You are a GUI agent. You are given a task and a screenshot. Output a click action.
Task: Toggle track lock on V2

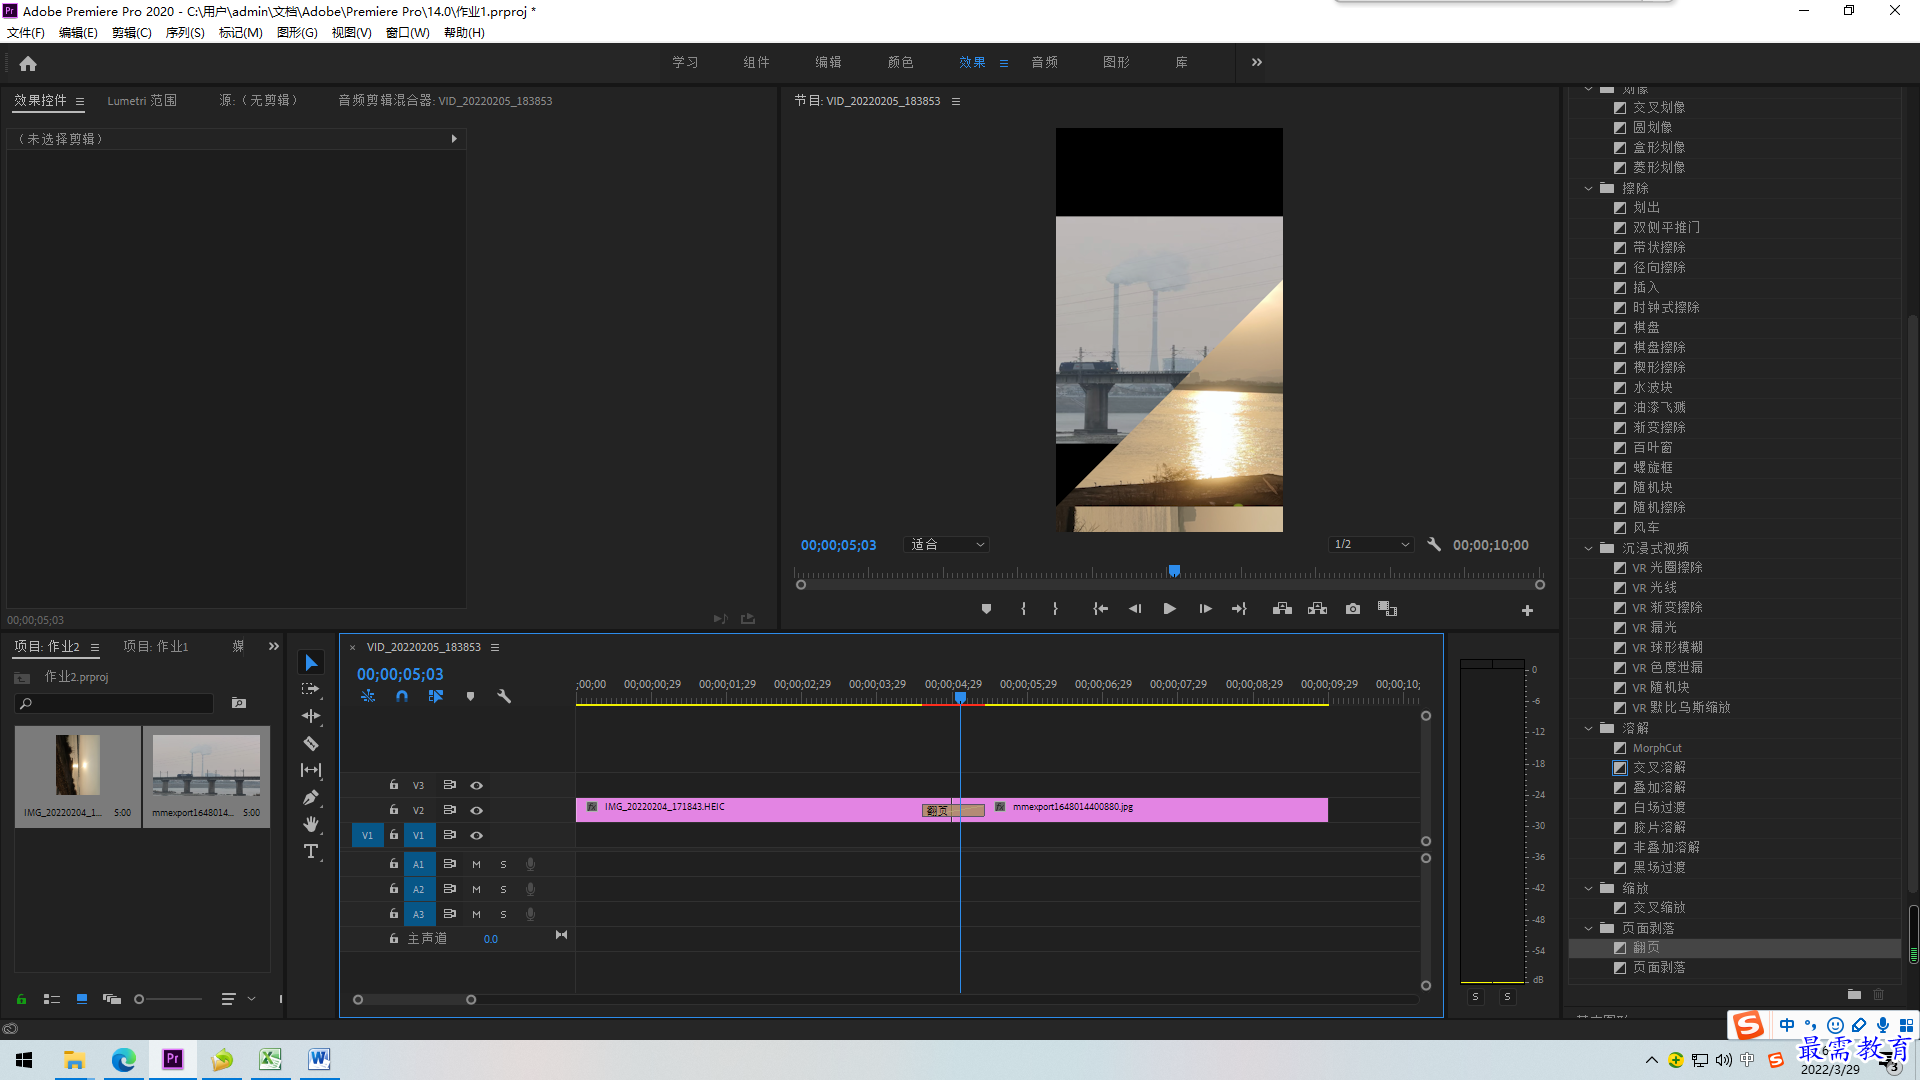(x=394, y=810)
